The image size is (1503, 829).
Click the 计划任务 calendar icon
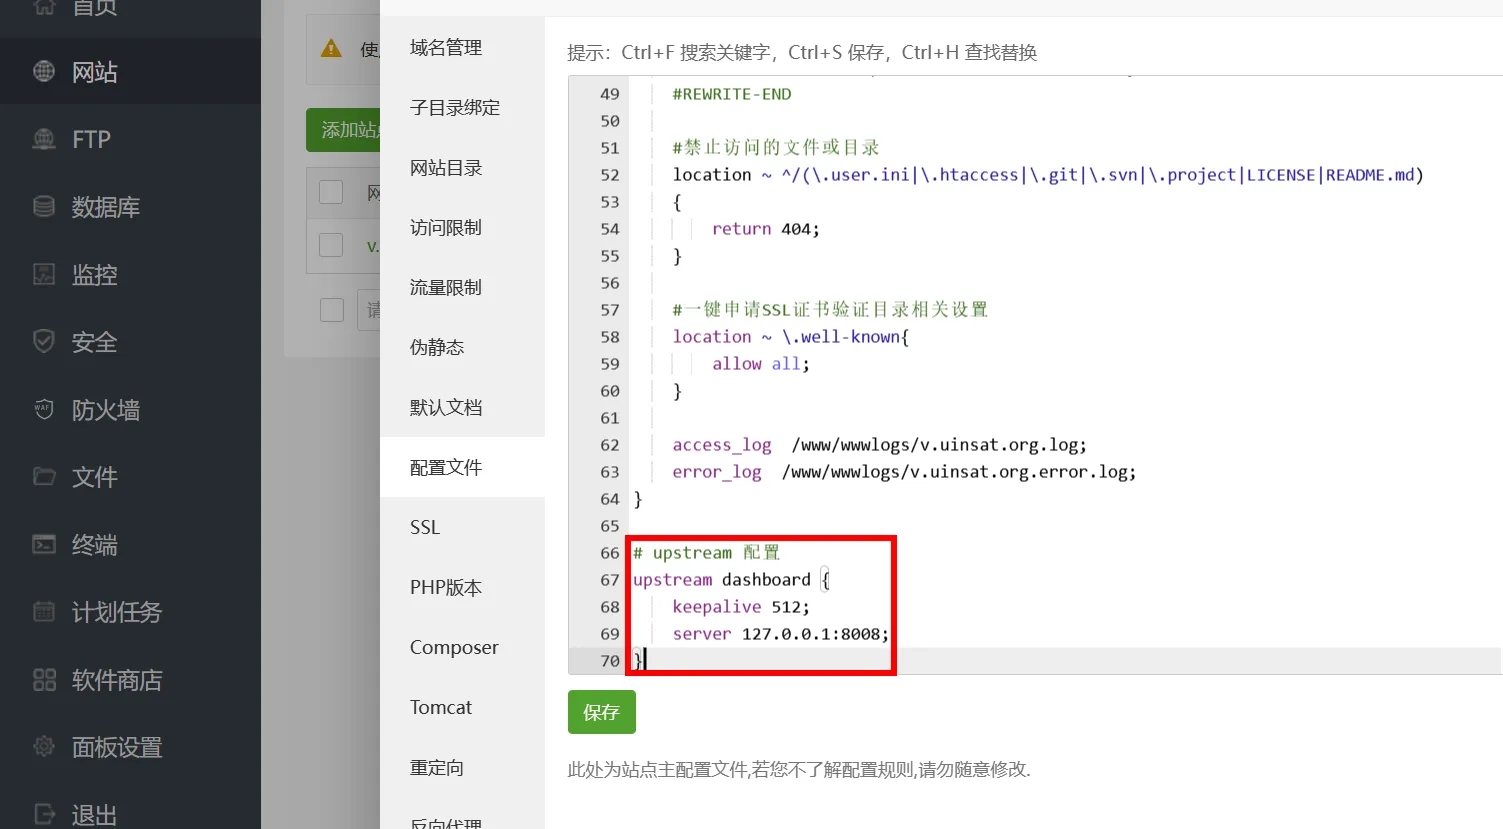click(44, 612)
